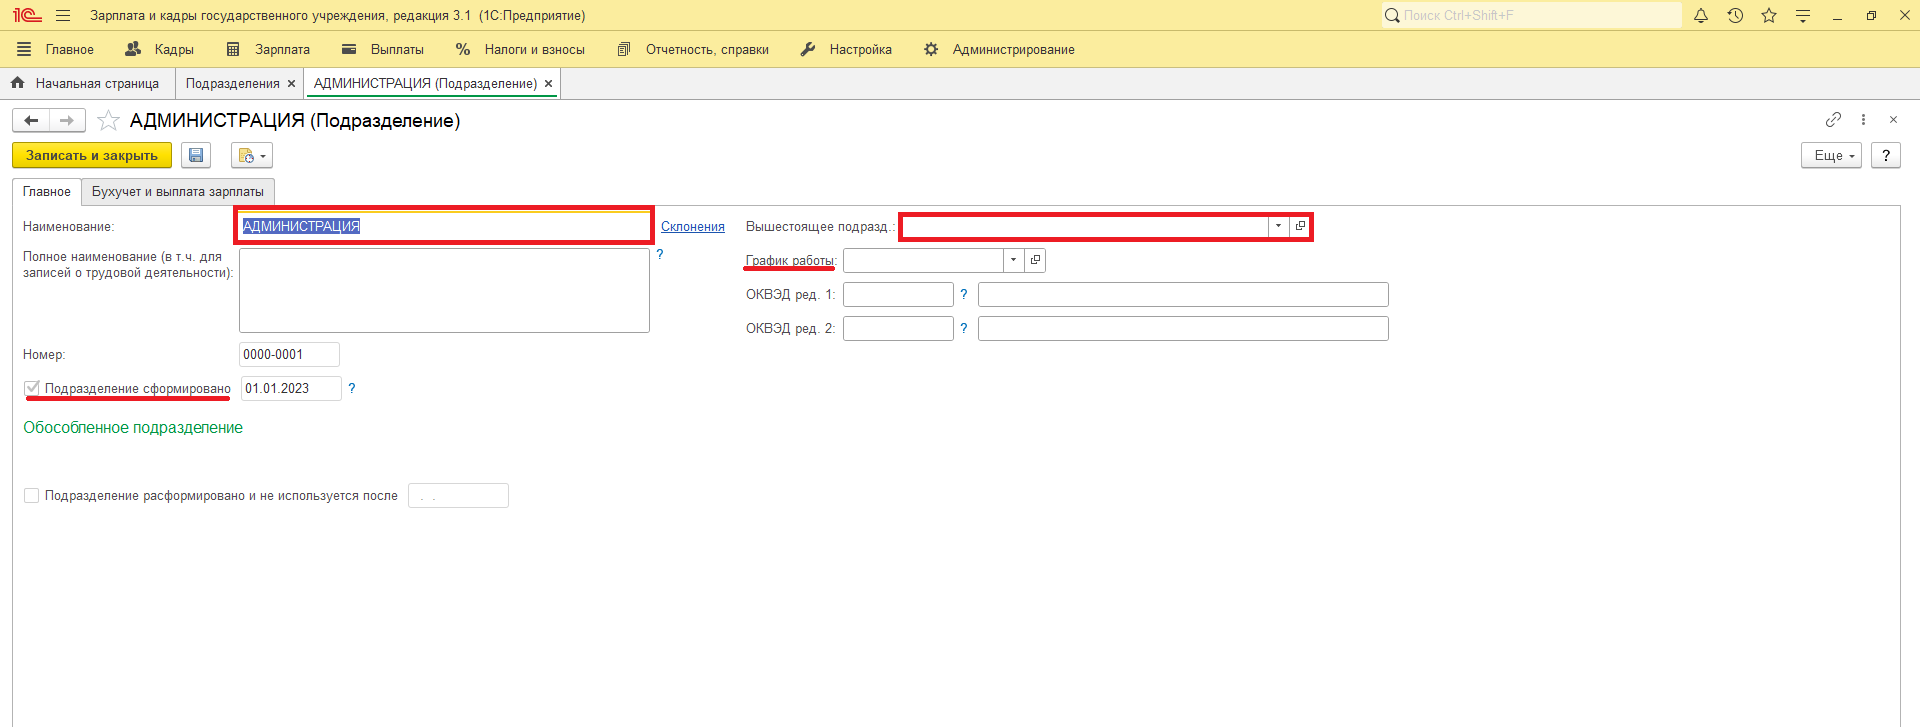This screenshot has height=727, width=1920.
Task: Click the График работы label link
Action: 791,261
